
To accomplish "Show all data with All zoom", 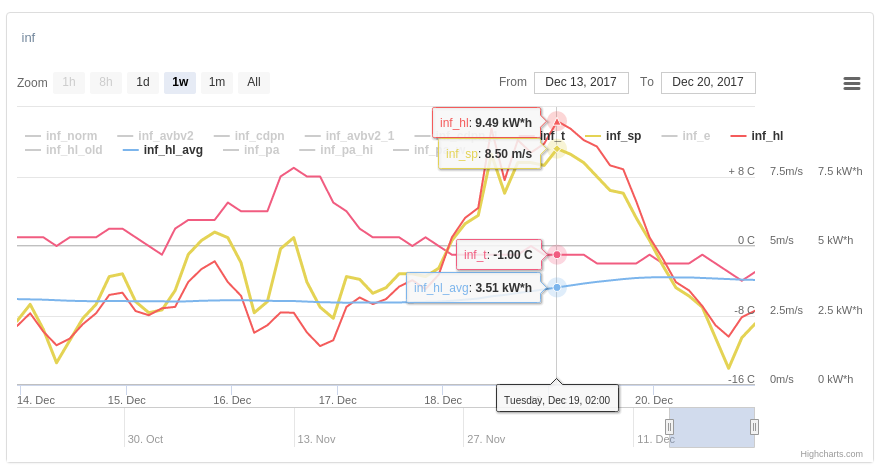I will [254, 82].
